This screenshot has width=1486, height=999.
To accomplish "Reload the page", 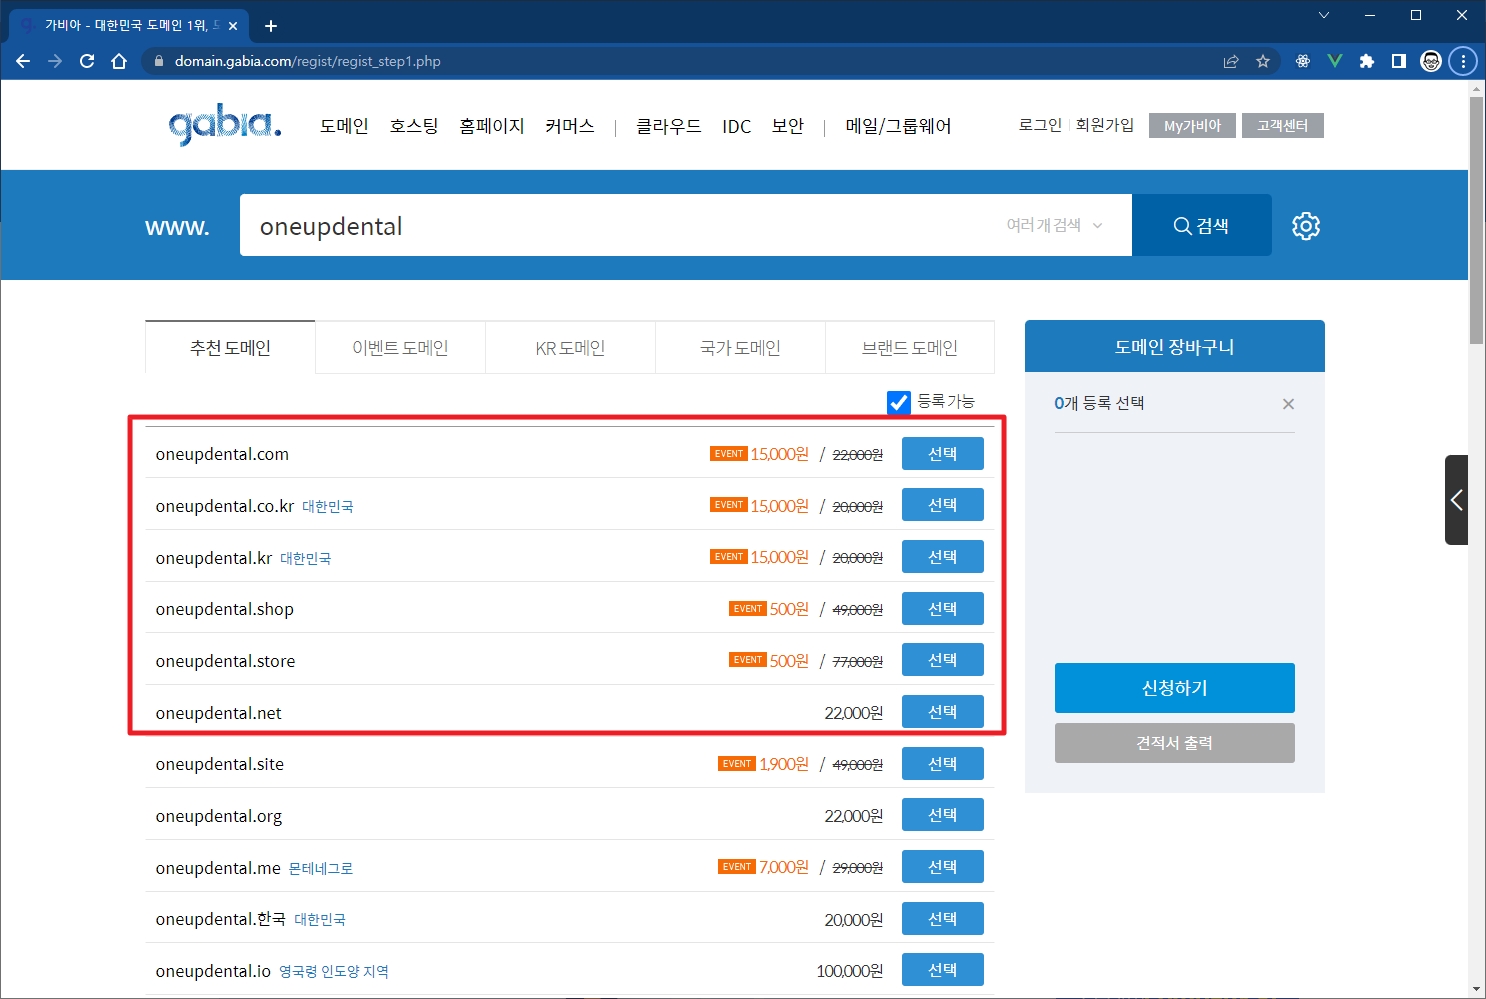I will (x=87, y=61).
